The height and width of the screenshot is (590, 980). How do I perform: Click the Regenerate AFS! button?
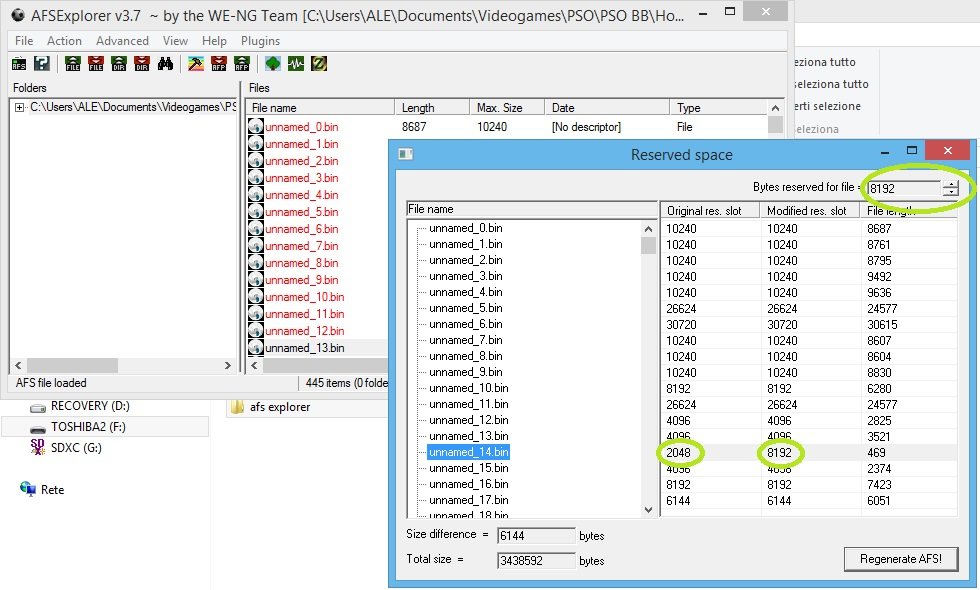coord(901,559)
